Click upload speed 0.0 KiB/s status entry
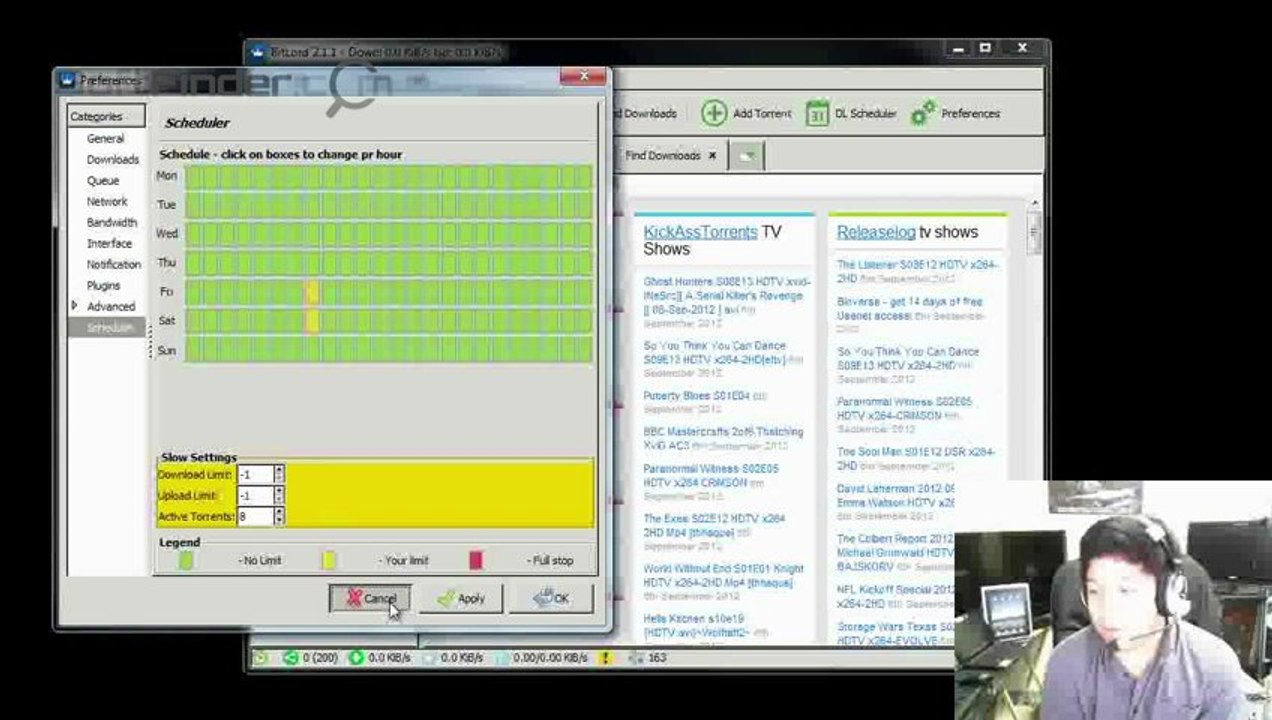Viewport: 1272px width, 720px height. pos(453,658)
